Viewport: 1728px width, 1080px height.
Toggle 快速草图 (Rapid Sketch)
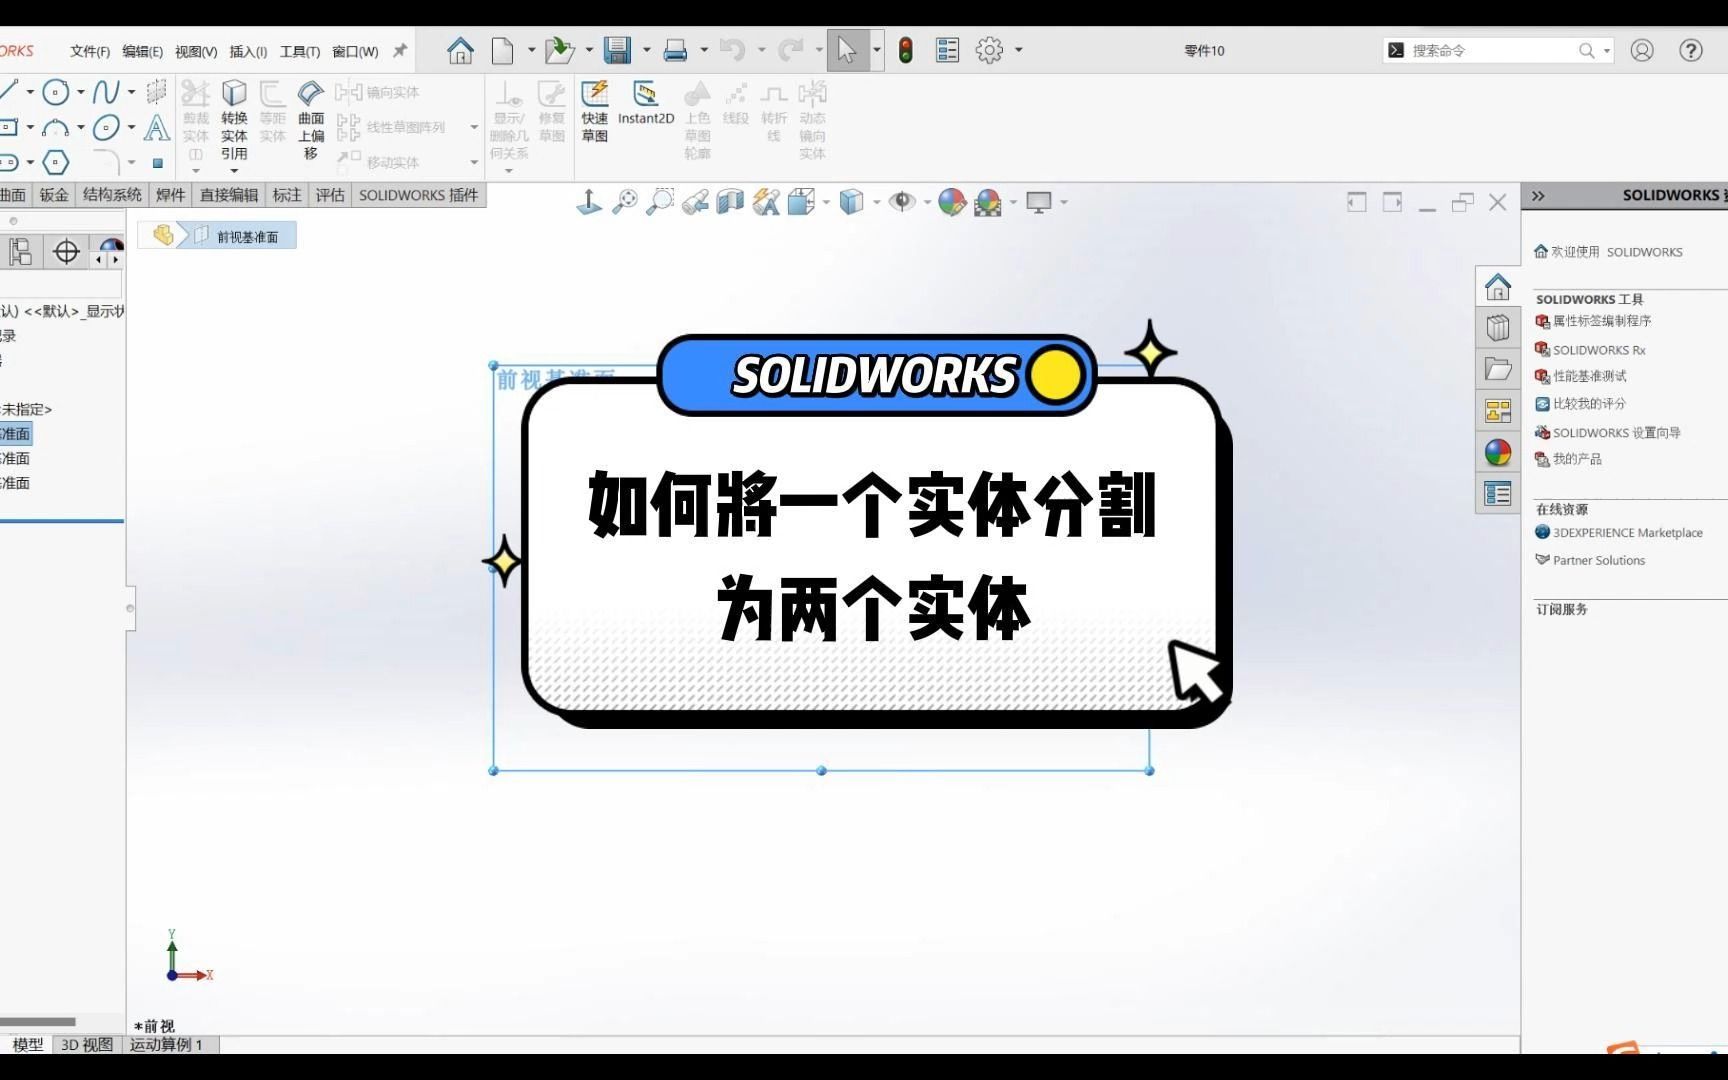595,111
